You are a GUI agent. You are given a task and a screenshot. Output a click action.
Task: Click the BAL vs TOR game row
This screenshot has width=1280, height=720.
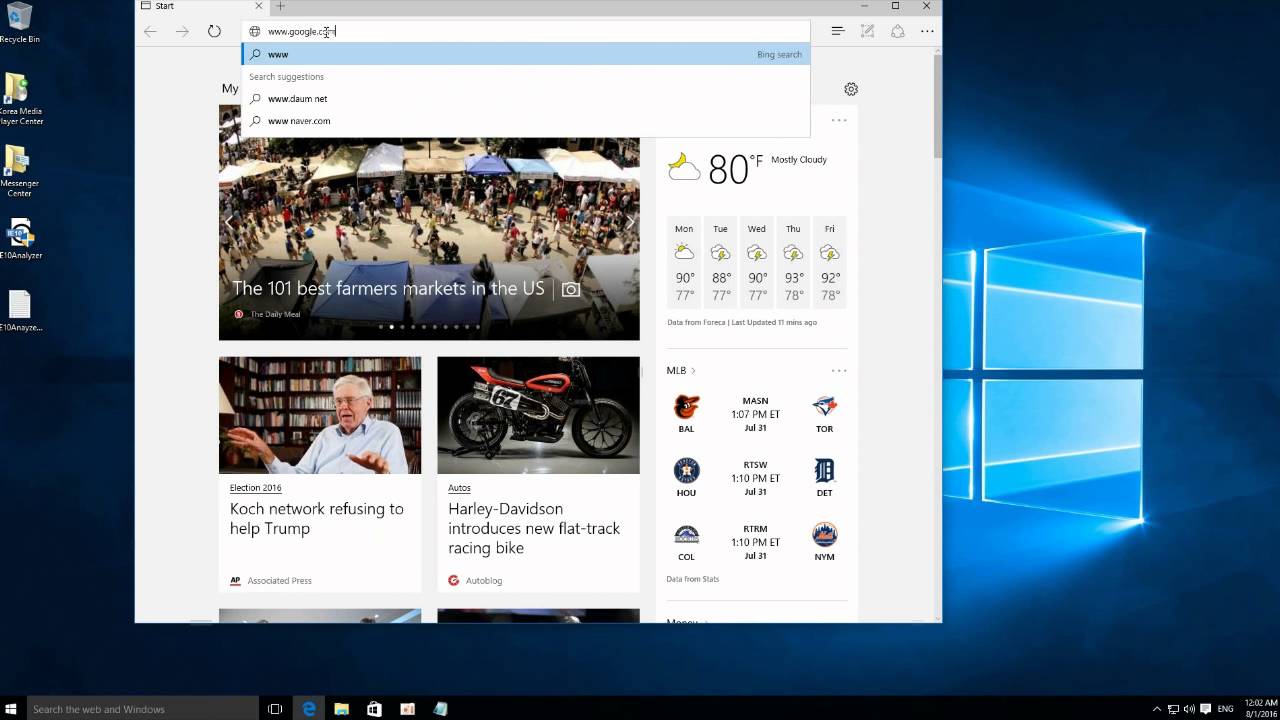point(756,414)
